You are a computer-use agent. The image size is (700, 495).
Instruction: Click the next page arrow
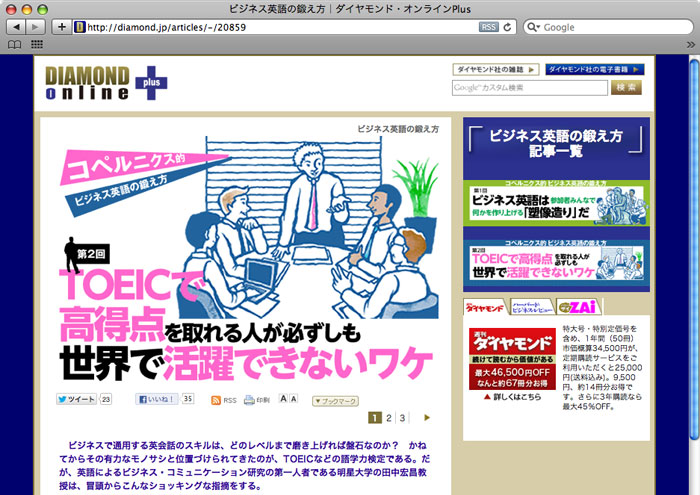tap(427, 418)
